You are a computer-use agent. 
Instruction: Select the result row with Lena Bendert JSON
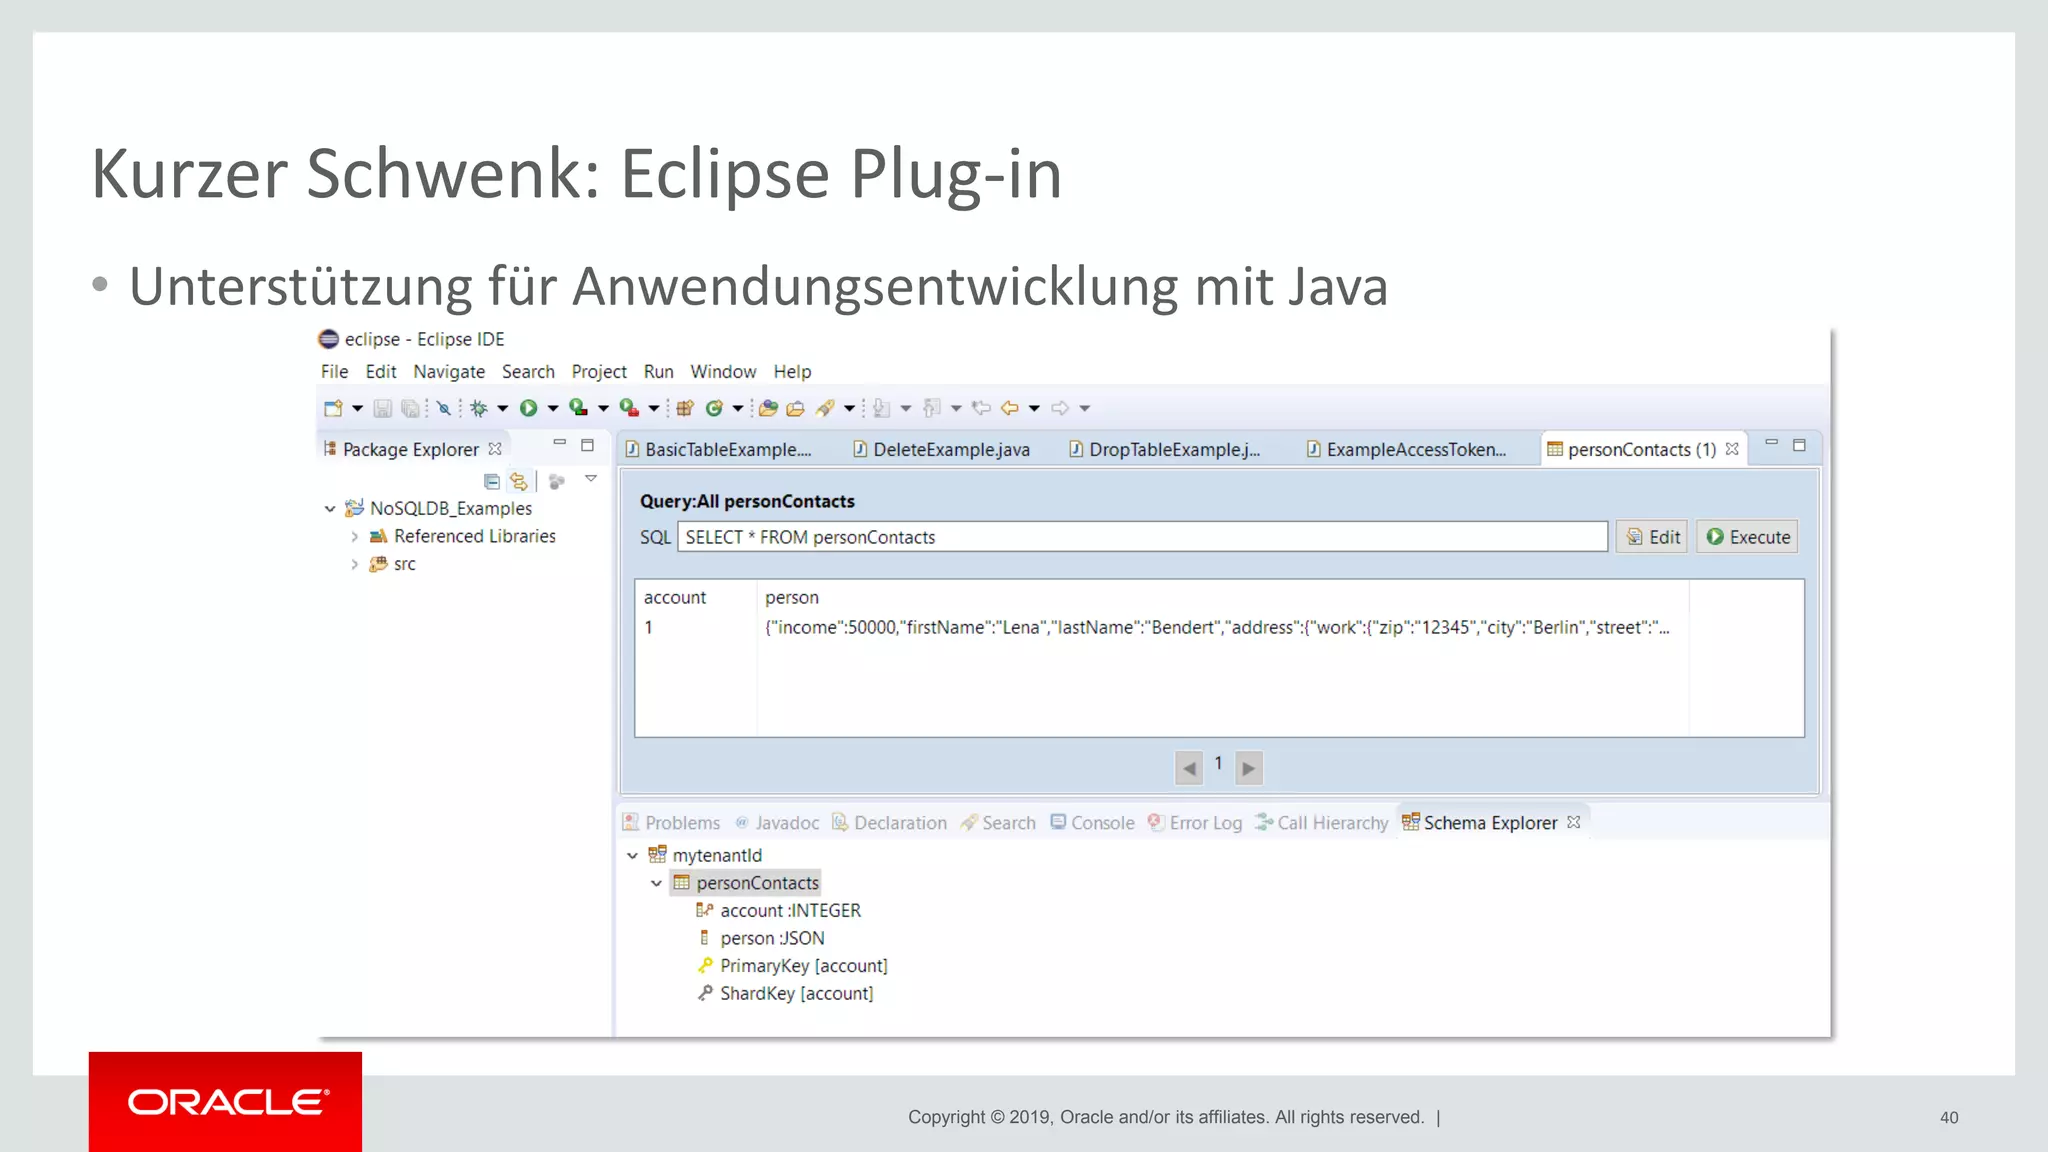(x=1218, y=627)
